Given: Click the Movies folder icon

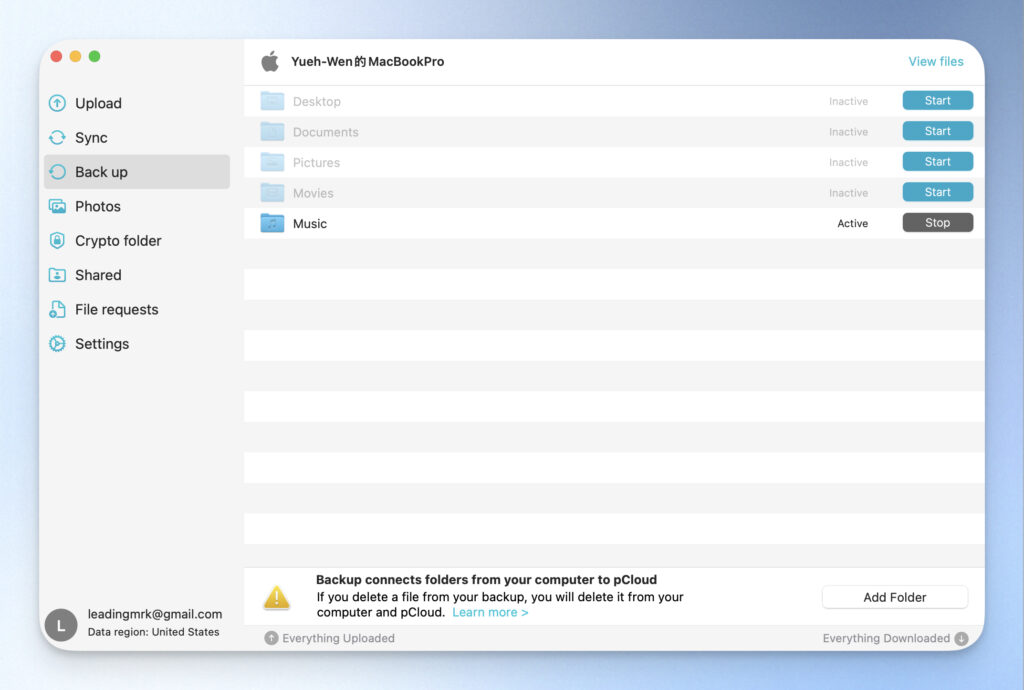Looking at the screenshot, I should pos(272,193).
